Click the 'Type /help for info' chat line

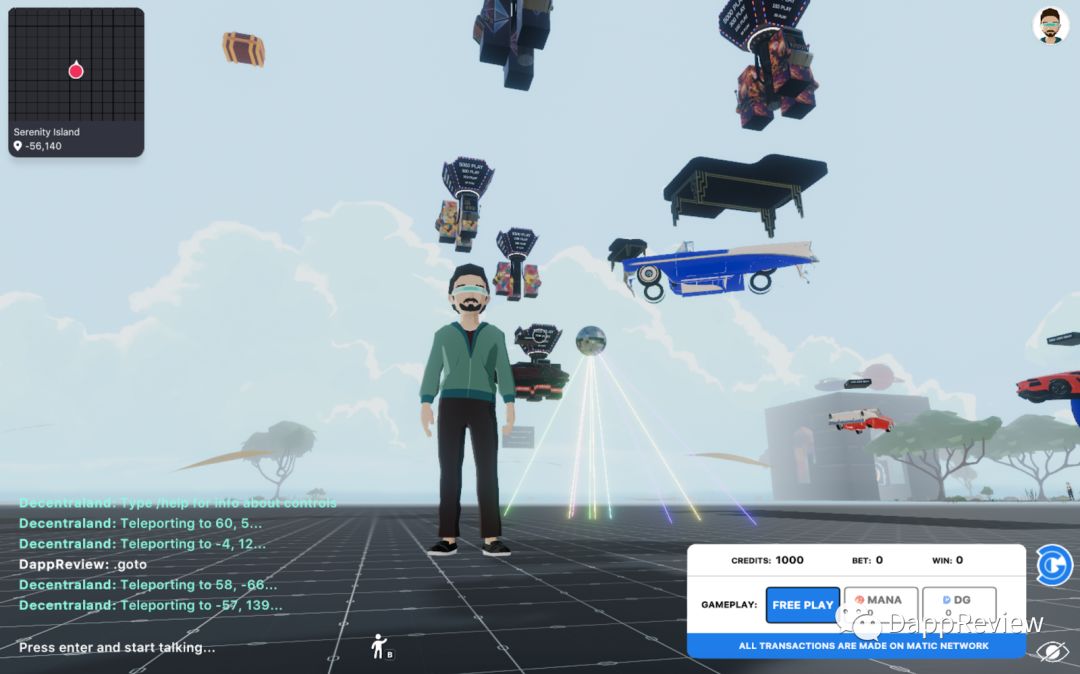click(178, 503)
